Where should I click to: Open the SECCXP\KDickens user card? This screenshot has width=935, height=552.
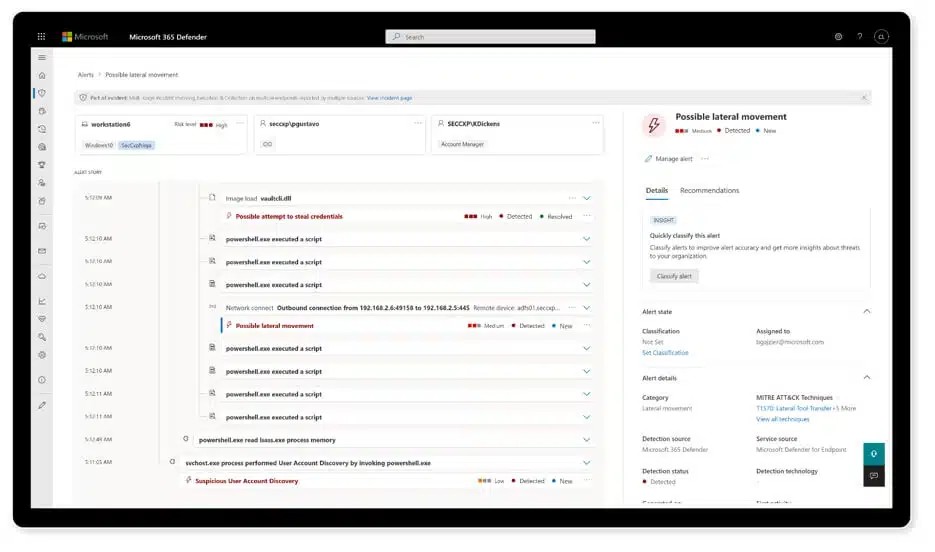tap(517, 135)
